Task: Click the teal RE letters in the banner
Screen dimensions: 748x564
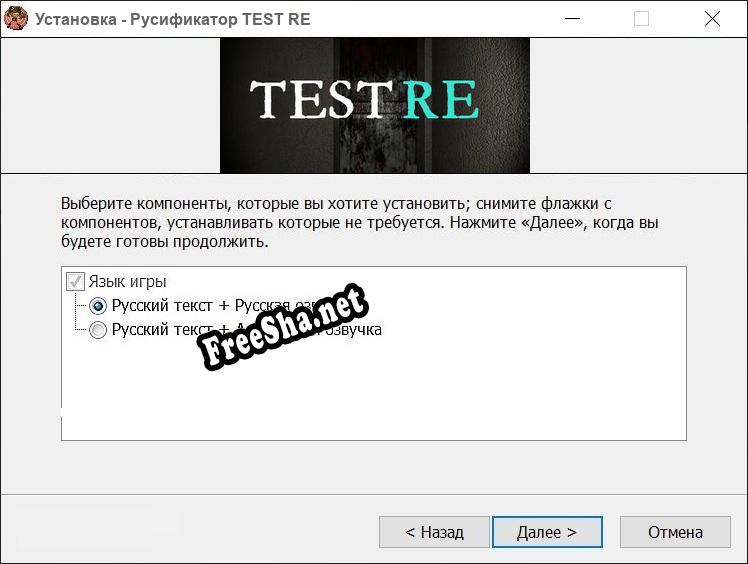Action: pyautogui.click(x=440, y=100)
